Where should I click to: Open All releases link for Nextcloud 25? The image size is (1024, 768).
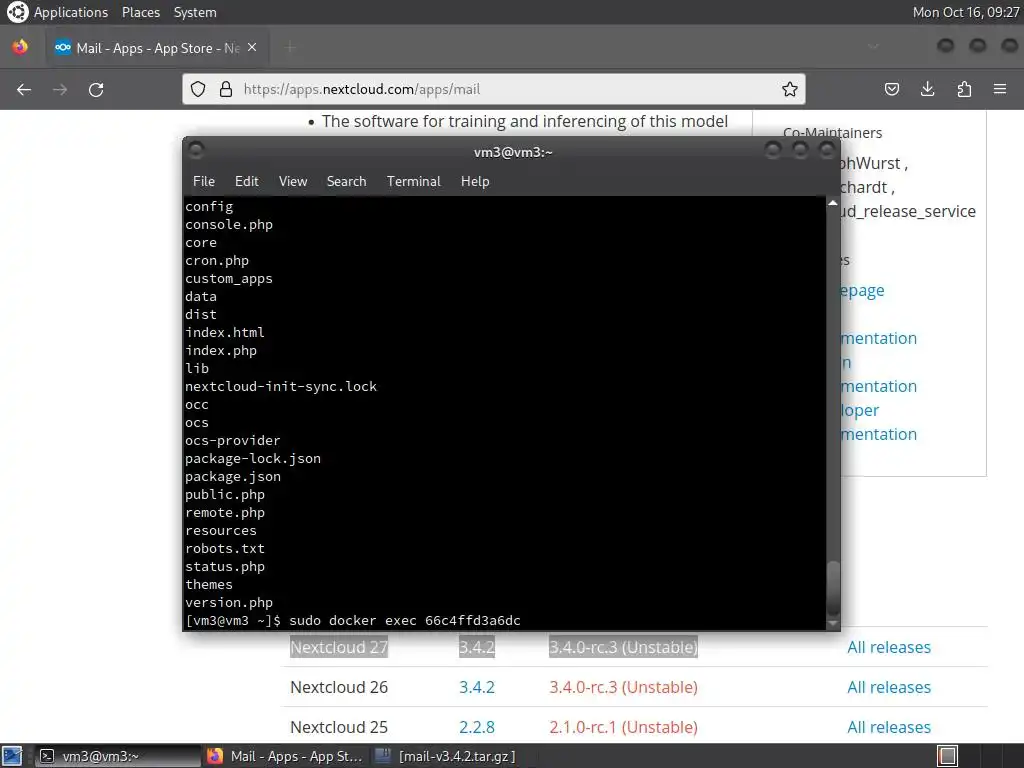point(888,727)
